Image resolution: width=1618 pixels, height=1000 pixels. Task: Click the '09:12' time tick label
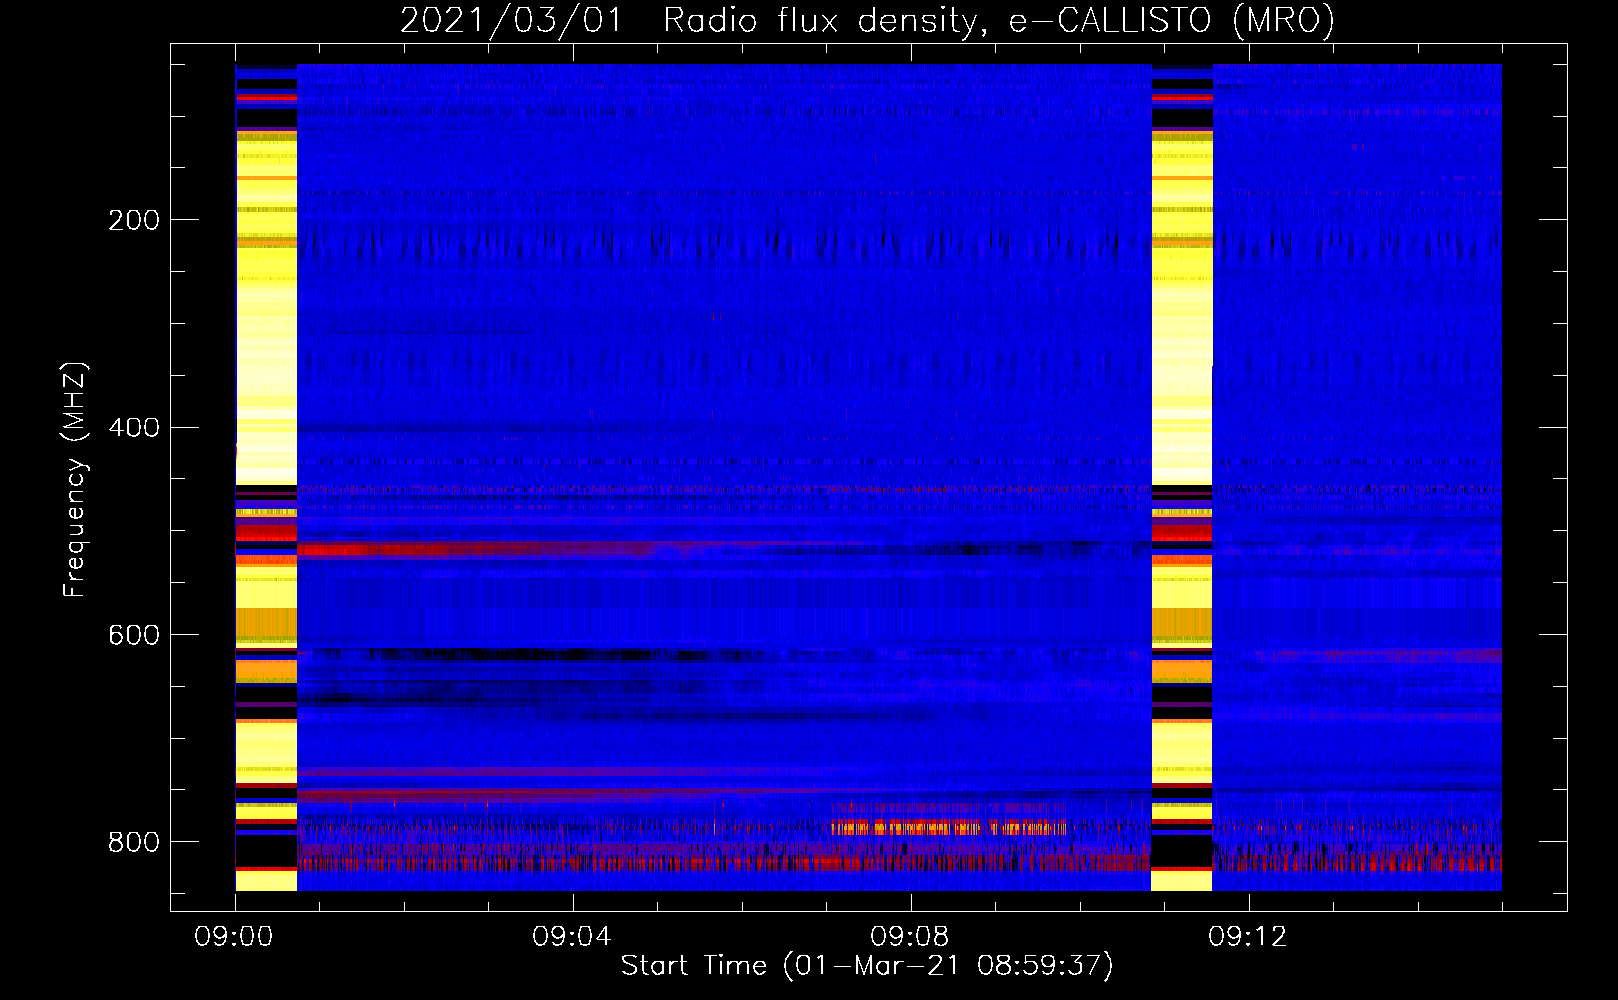point(1248,937)
